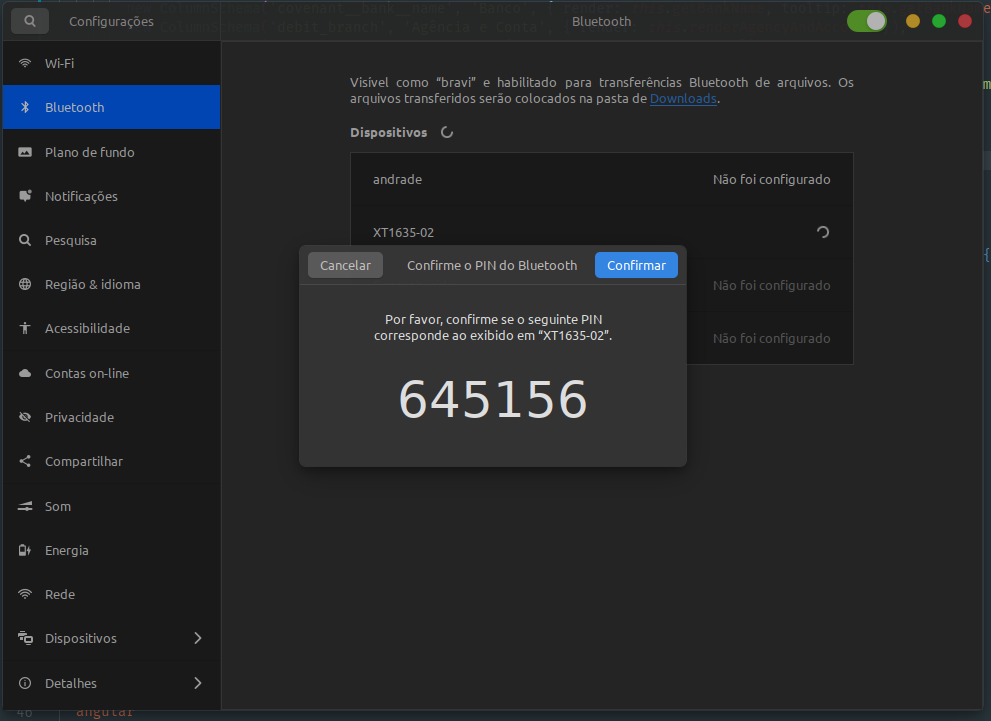
Task: Click the Som sliders icon
Action: click(25, 506)
